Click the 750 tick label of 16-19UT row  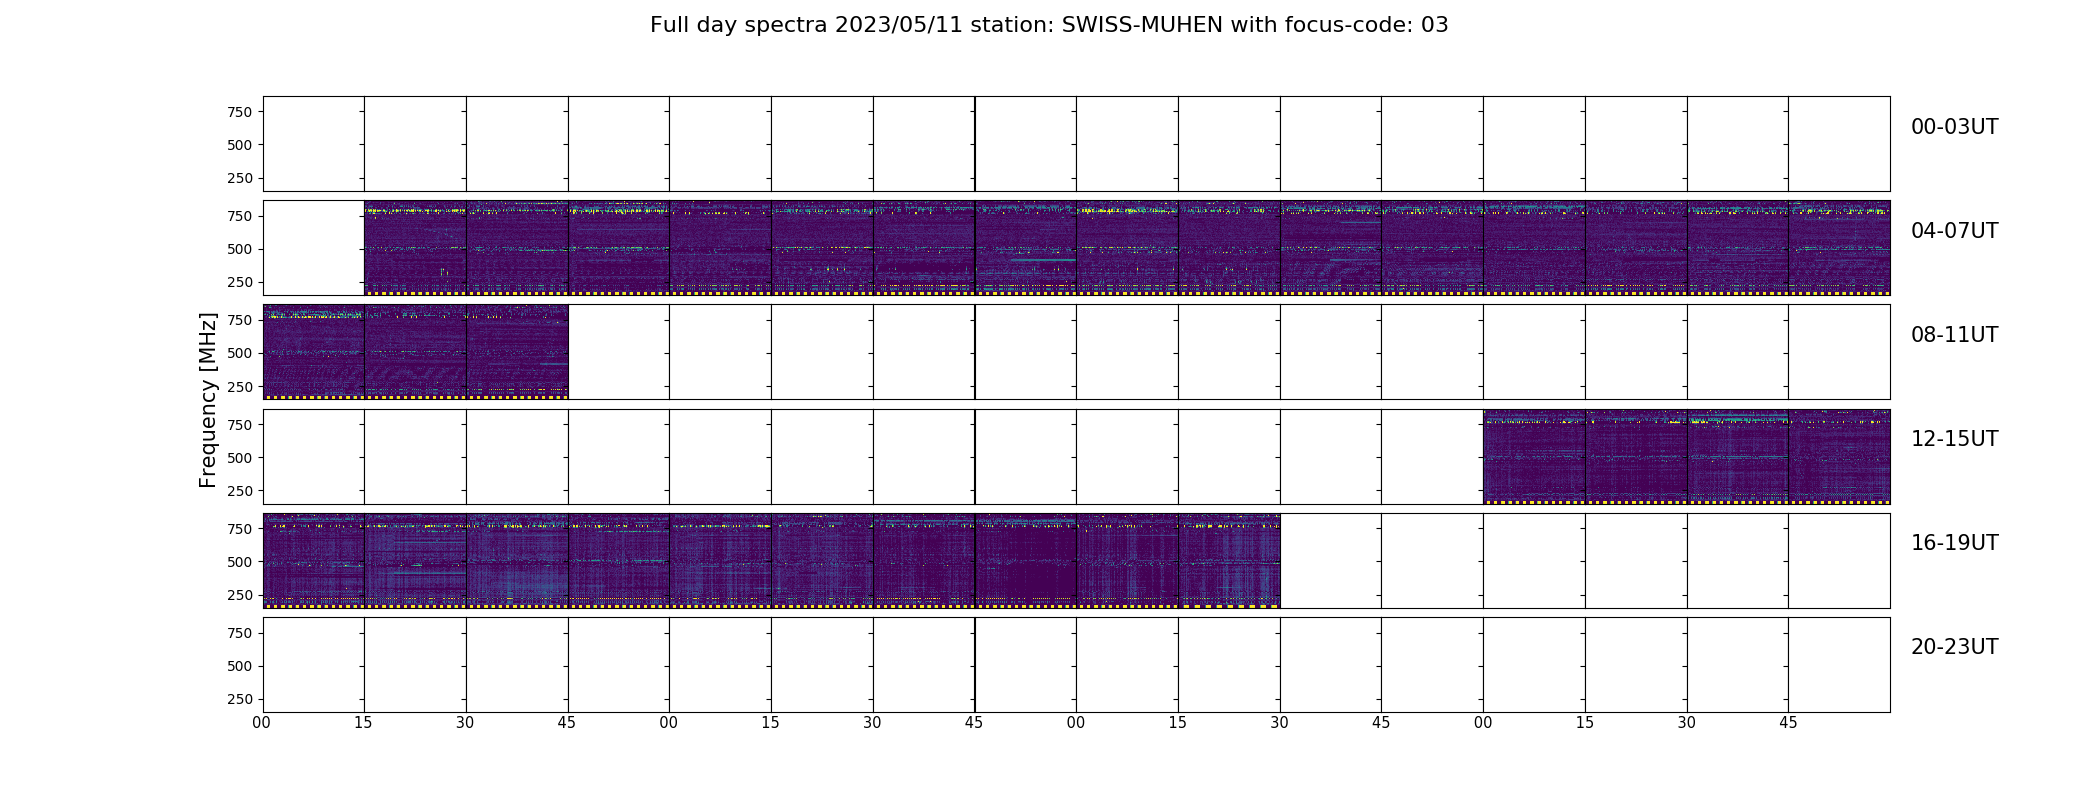click(x=240, y=529)
